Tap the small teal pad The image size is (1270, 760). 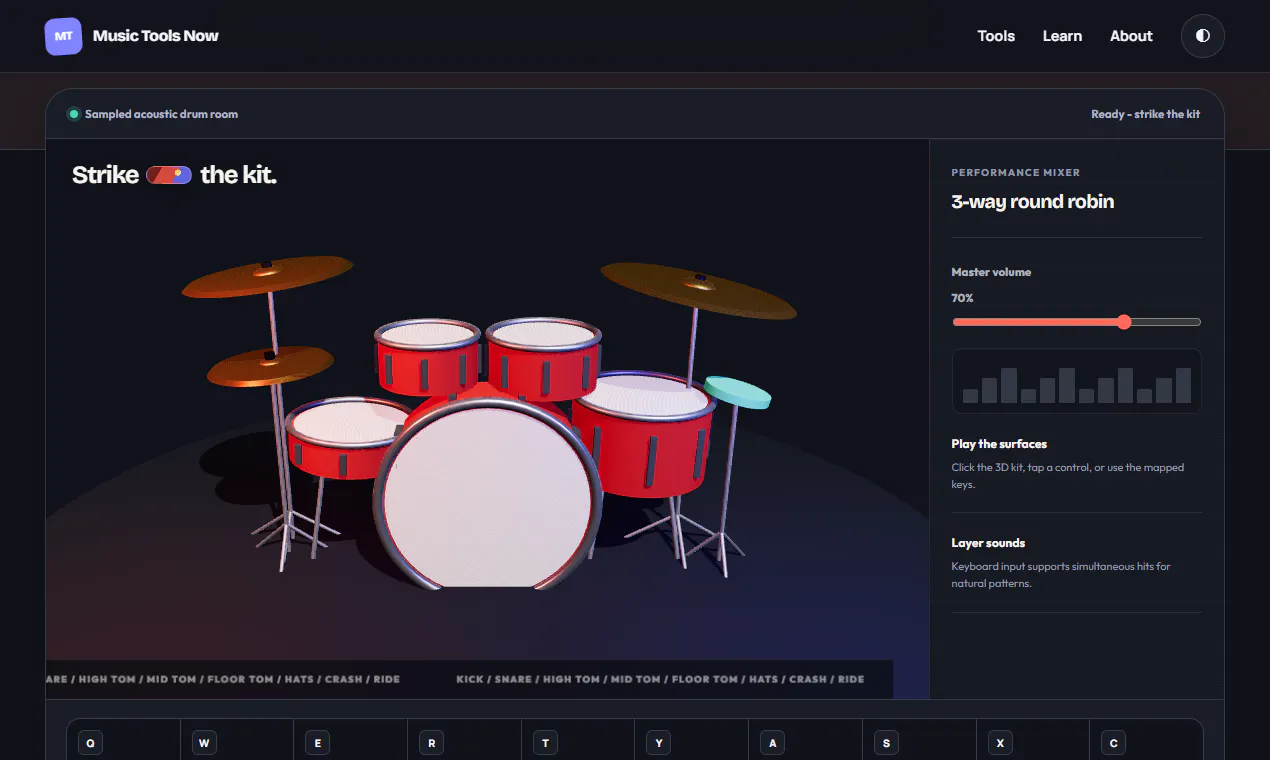737,392
